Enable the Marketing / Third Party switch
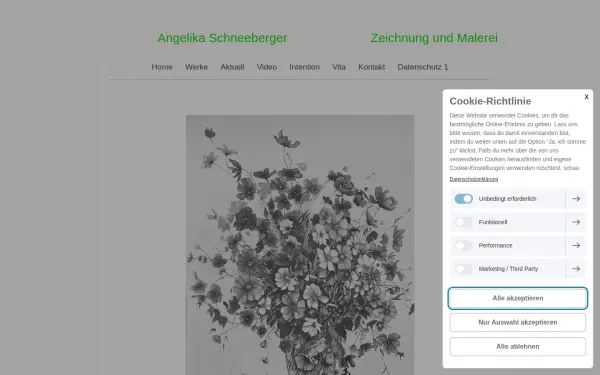 click(463, 269)
